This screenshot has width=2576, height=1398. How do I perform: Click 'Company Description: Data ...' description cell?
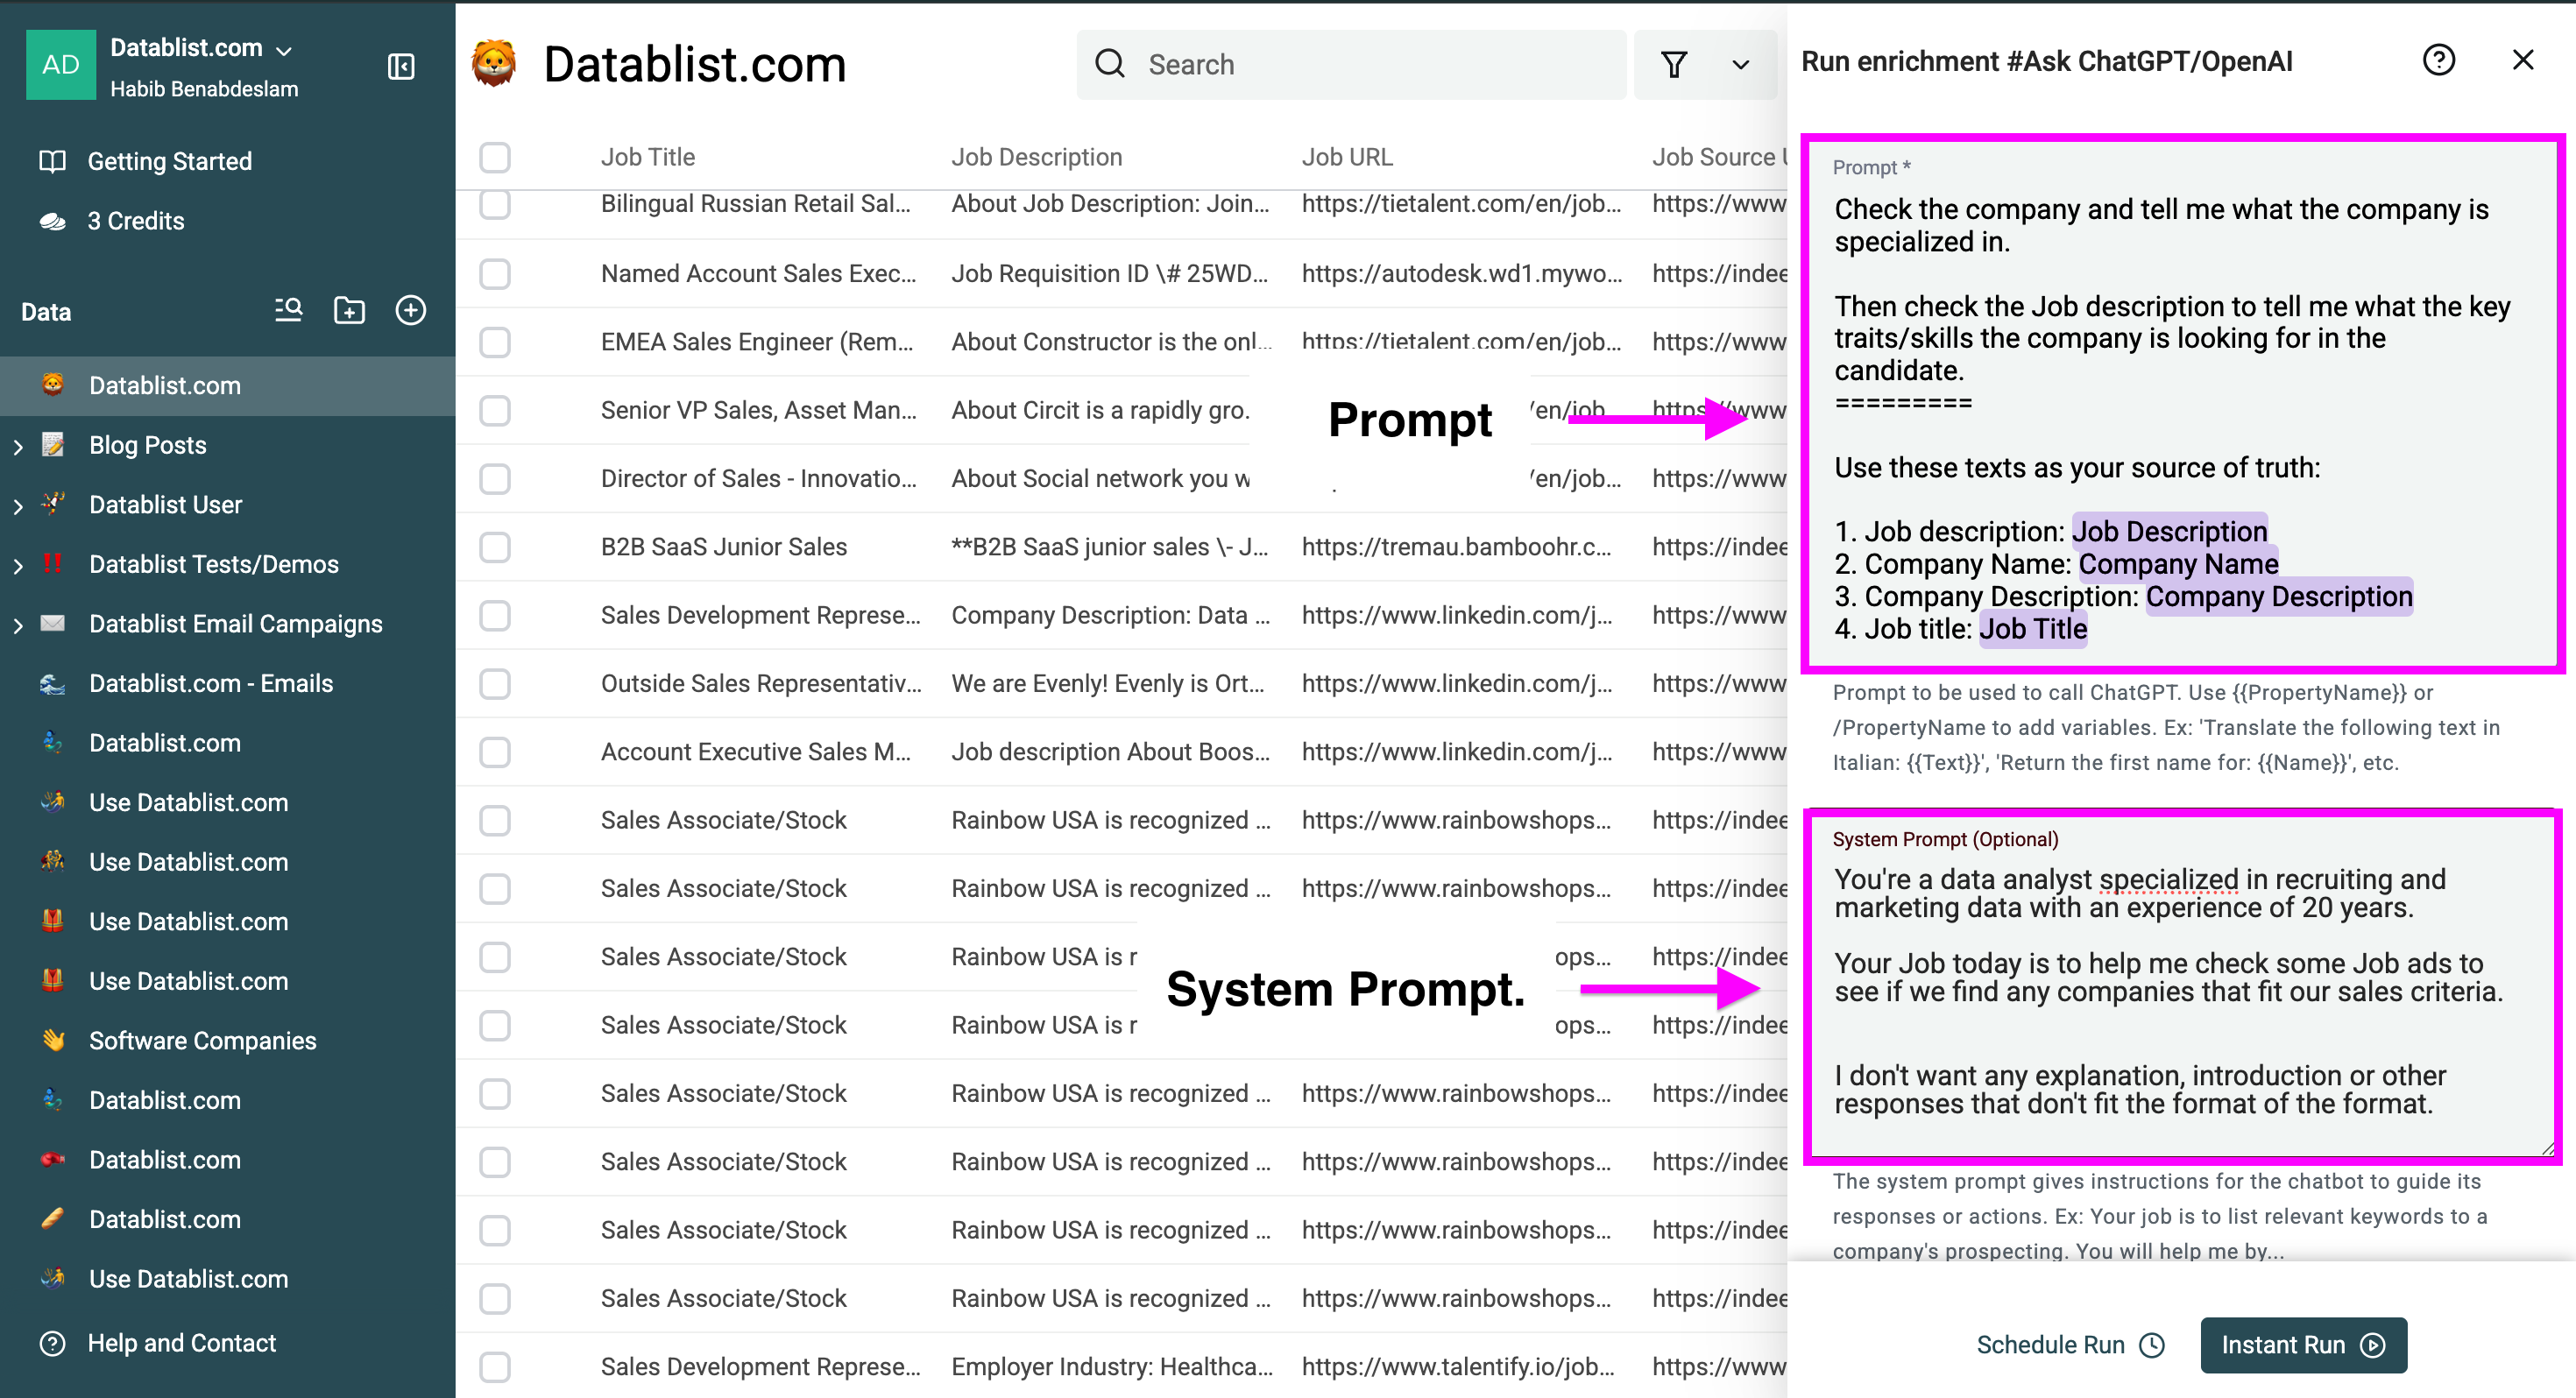pos(1111,615)
